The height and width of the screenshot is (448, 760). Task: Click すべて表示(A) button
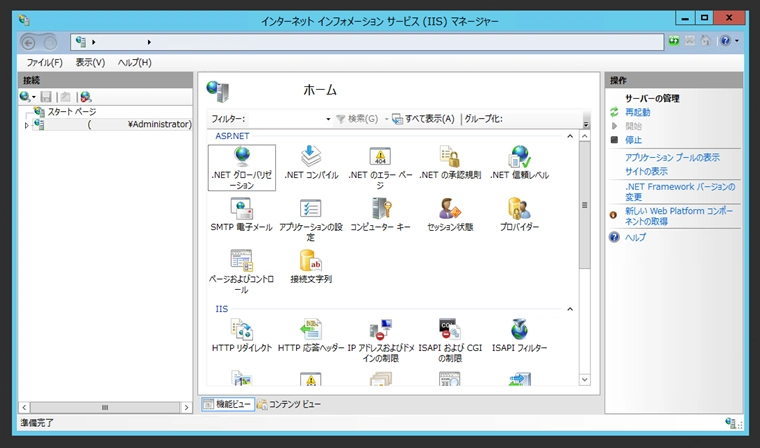point(423,119)
